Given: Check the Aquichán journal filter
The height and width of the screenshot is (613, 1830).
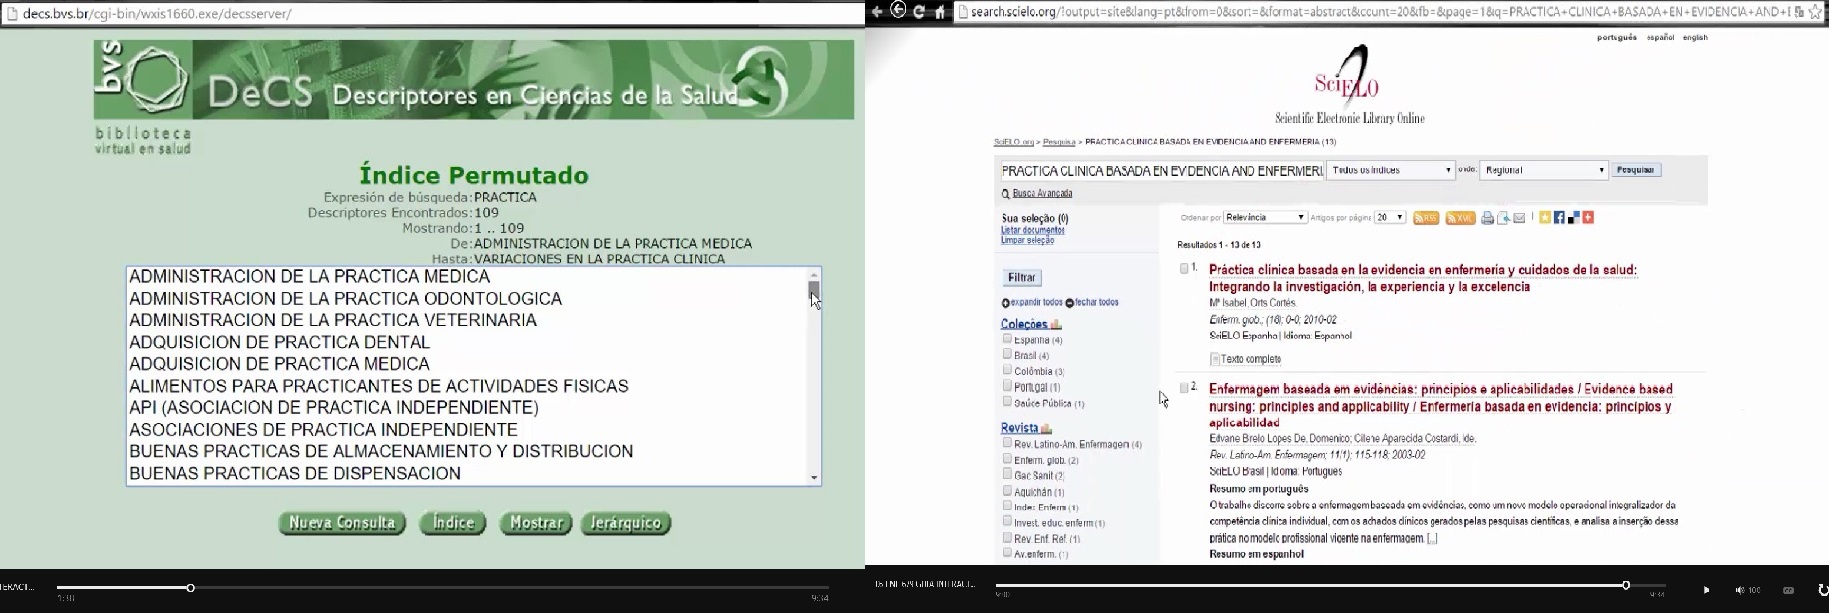Looking at the screenshot, I should pyautogui.click(x=1007, y=491).
